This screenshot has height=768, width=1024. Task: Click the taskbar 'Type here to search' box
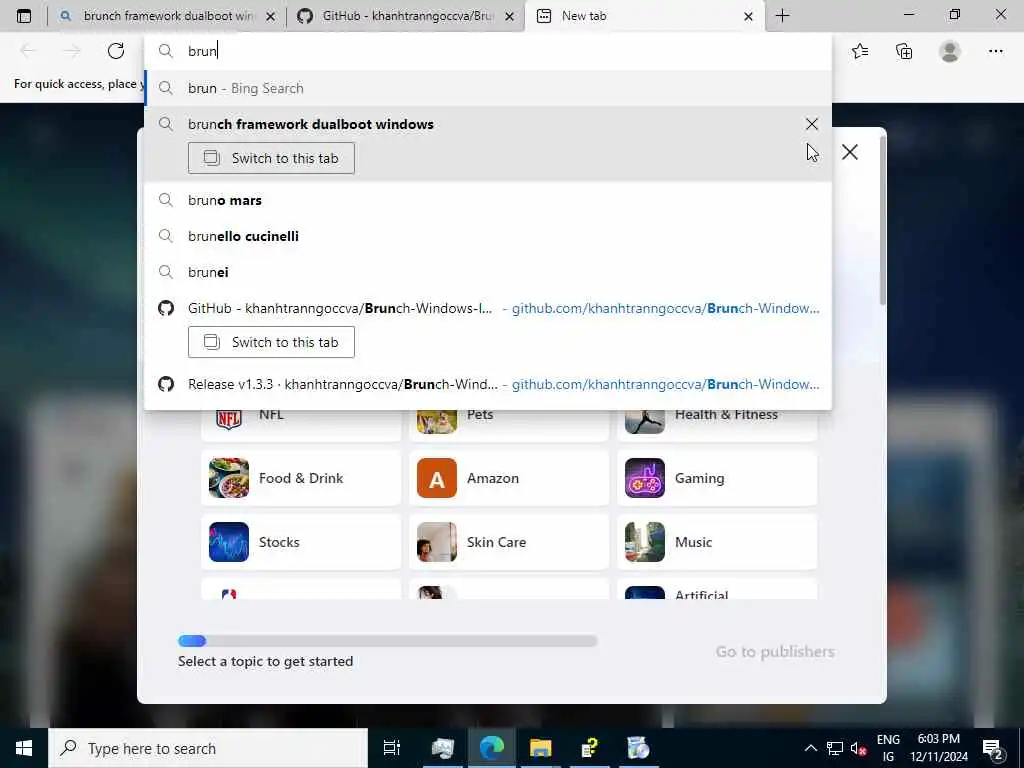(x=208, y=748)
